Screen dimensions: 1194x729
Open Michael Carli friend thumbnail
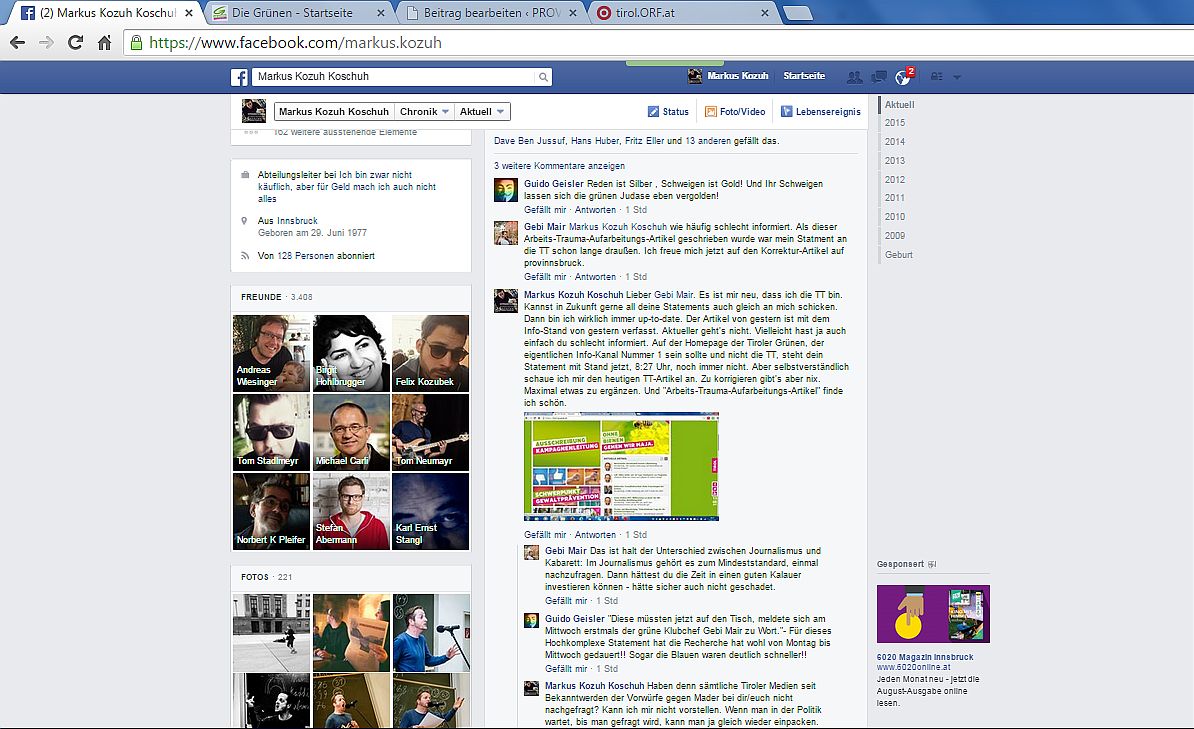point(351,433)
